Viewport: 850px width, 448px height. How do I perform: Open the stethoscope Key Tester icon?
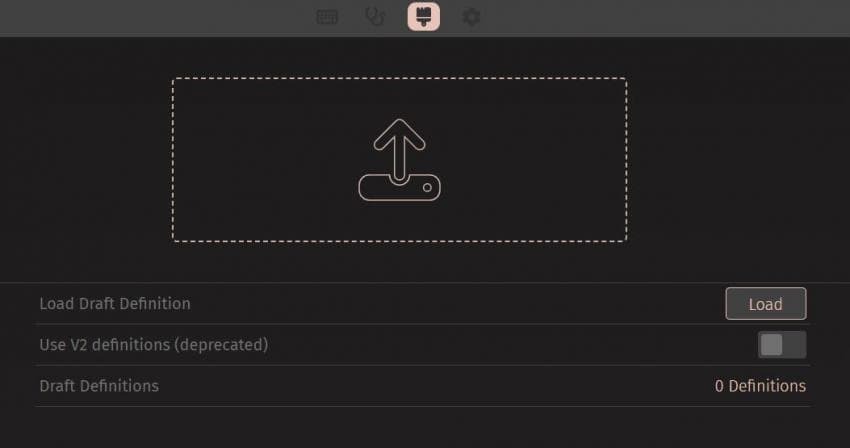tap(375, 17)
